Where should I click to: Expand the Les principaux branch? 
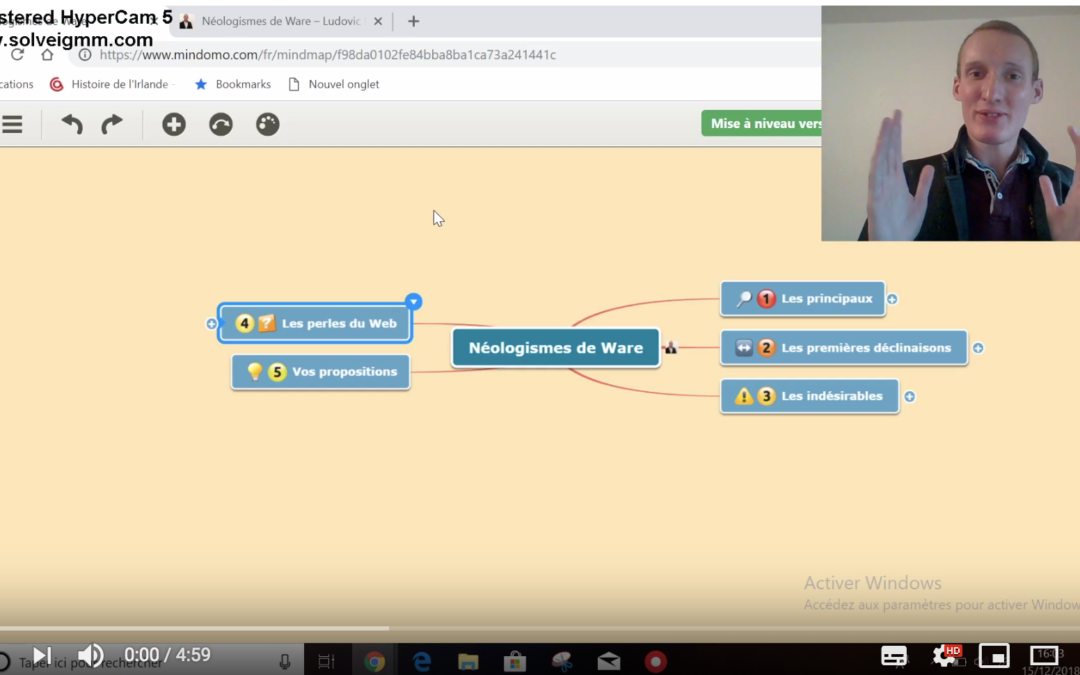coord(892,299)
